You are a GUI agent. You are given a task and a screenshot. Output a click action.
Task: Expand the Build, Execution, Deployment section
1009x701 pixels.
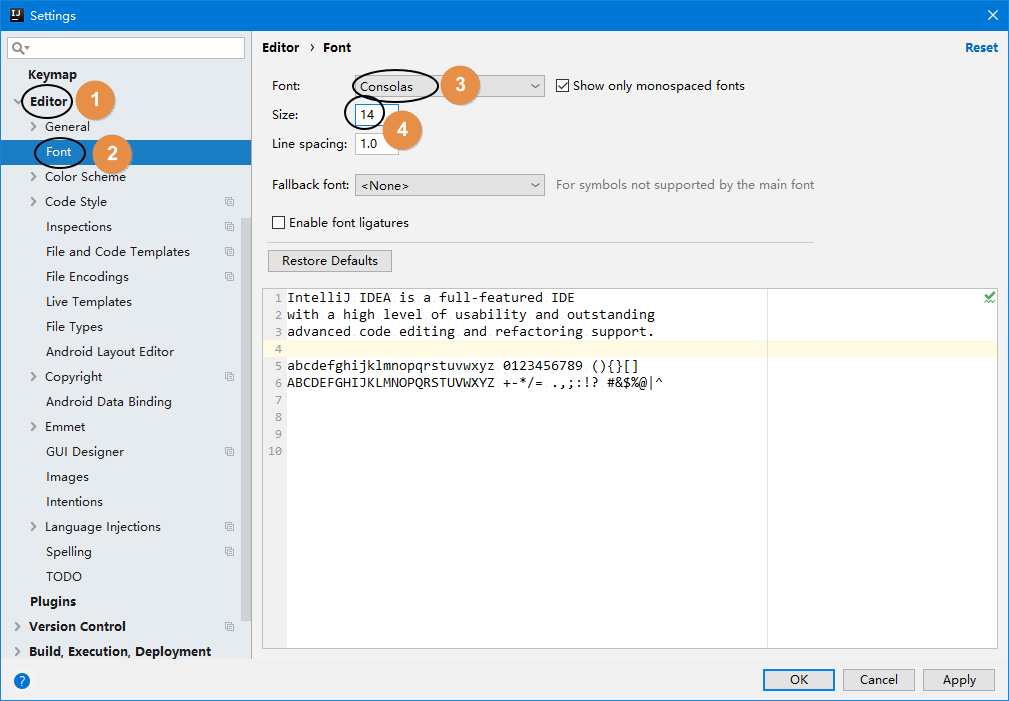17,652
